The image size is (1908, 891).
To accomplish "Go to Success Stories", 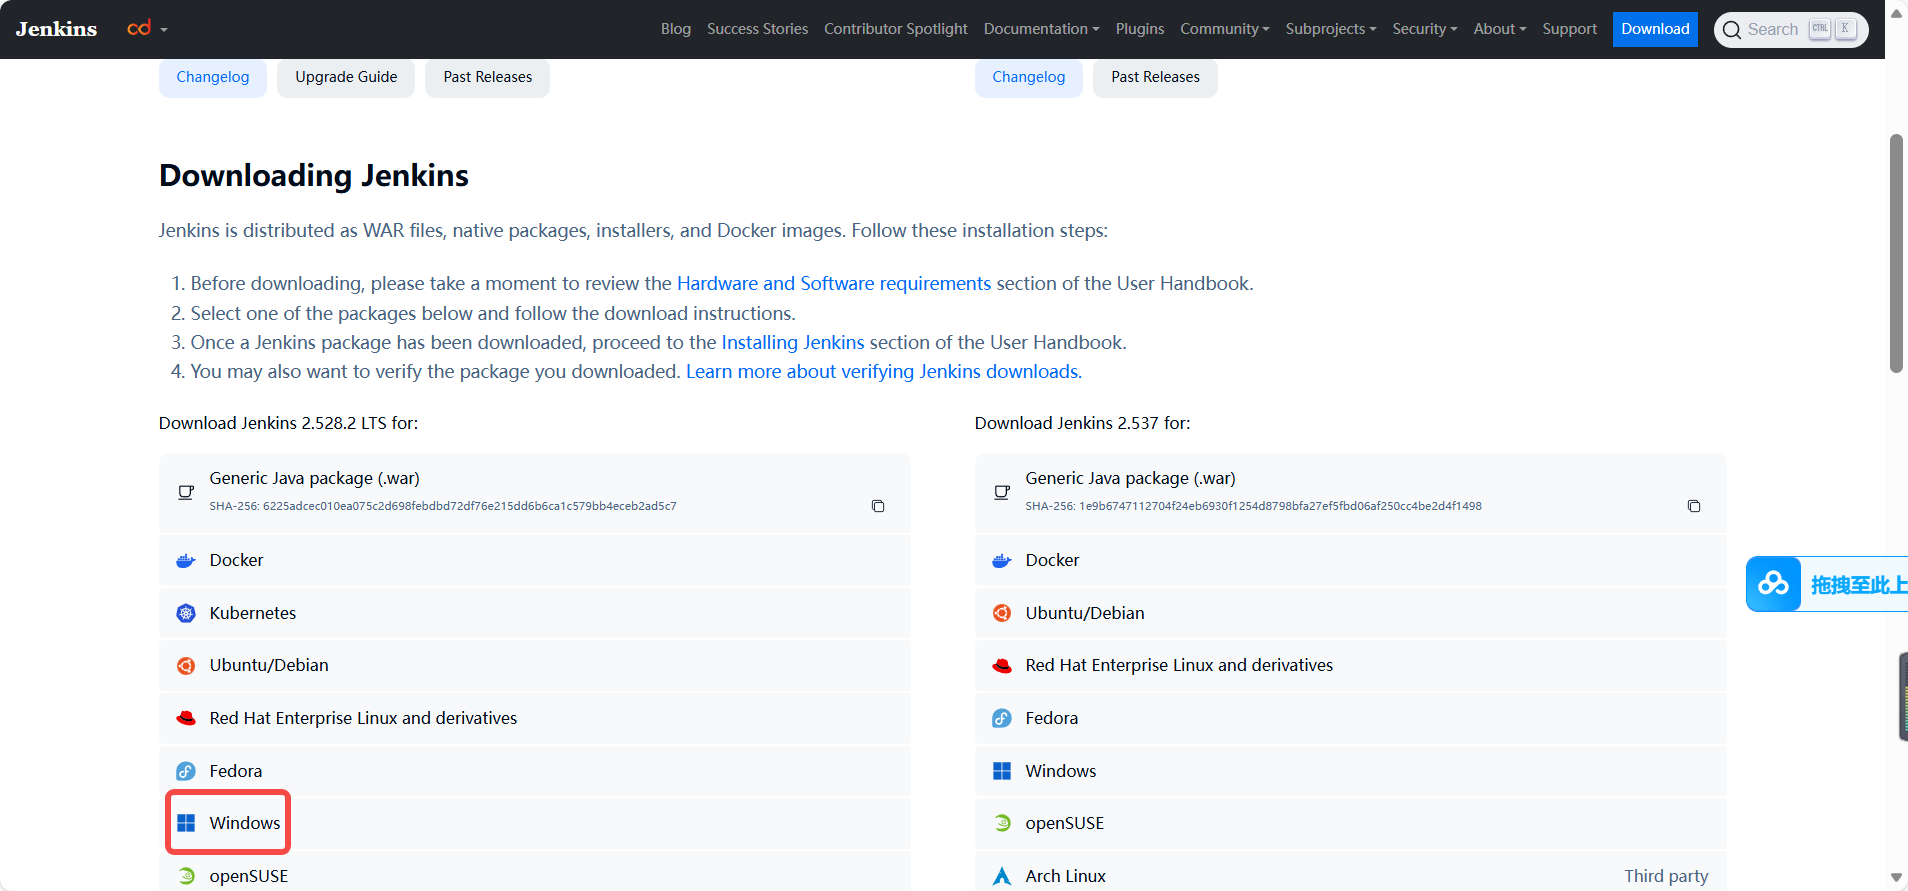I will [x=757, y=29].
